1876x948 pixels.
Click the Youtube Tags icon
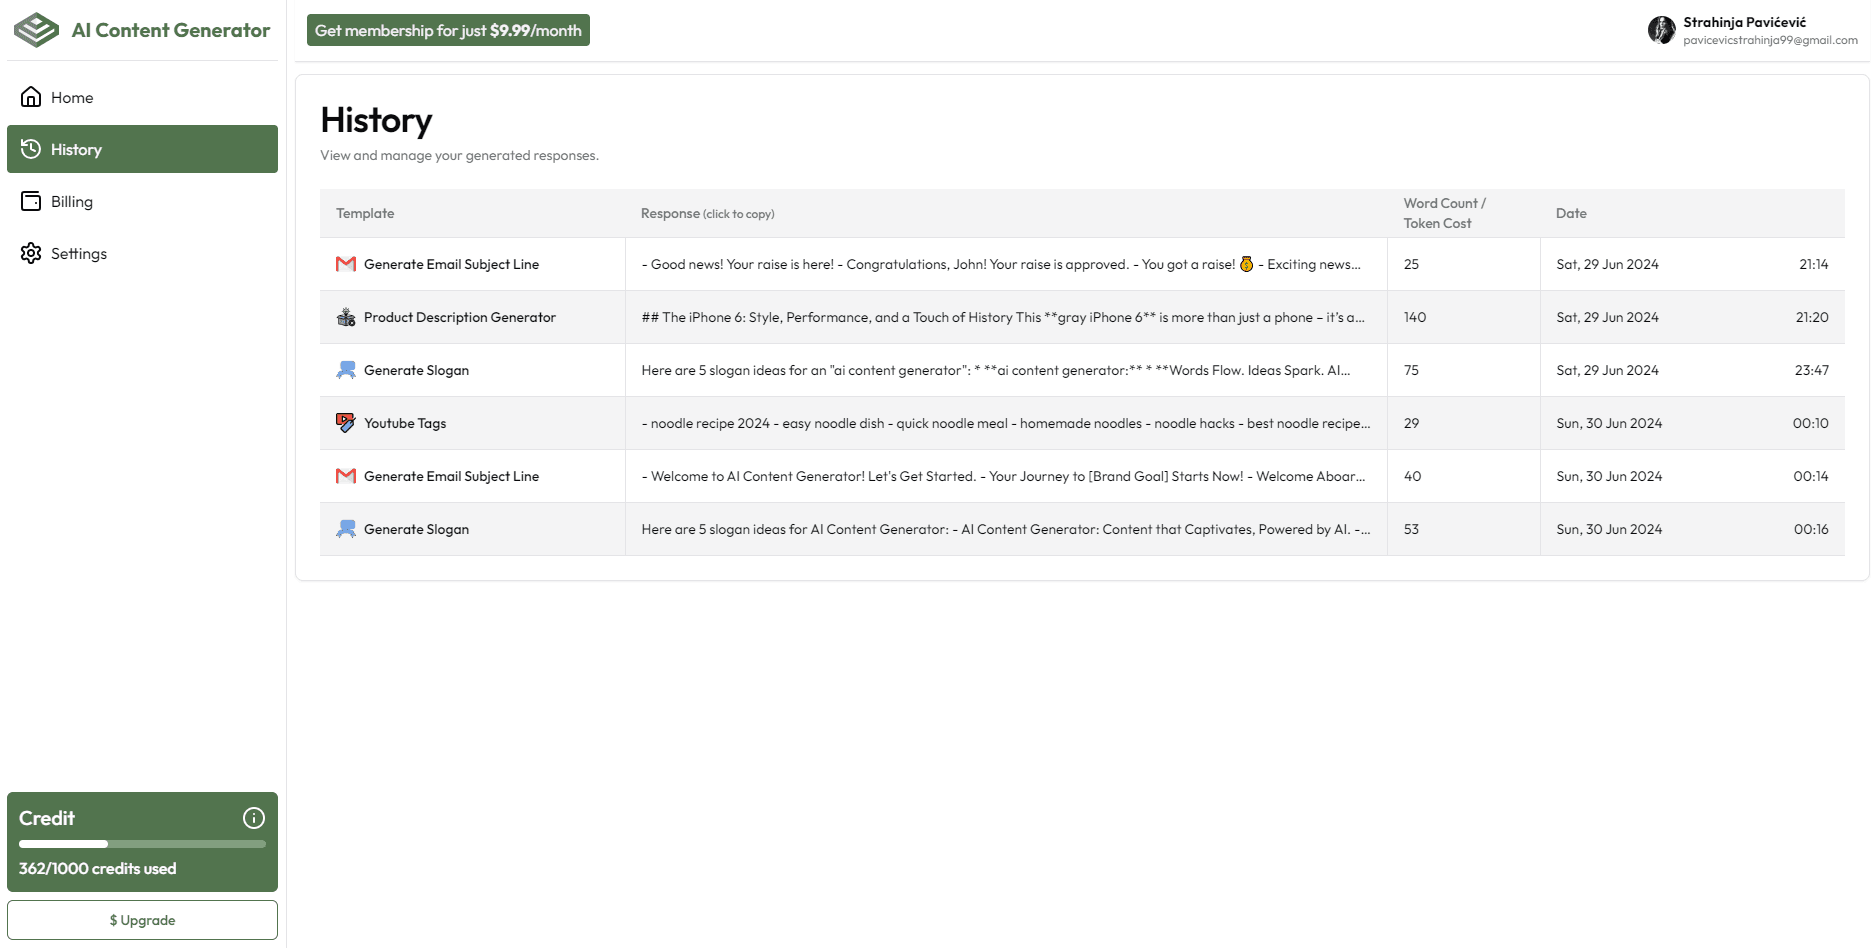pos(346,423)
